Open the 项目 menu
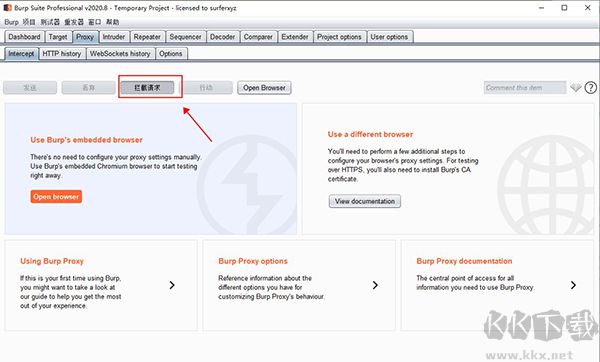This screenshot has height=362, width=600. 29,22
